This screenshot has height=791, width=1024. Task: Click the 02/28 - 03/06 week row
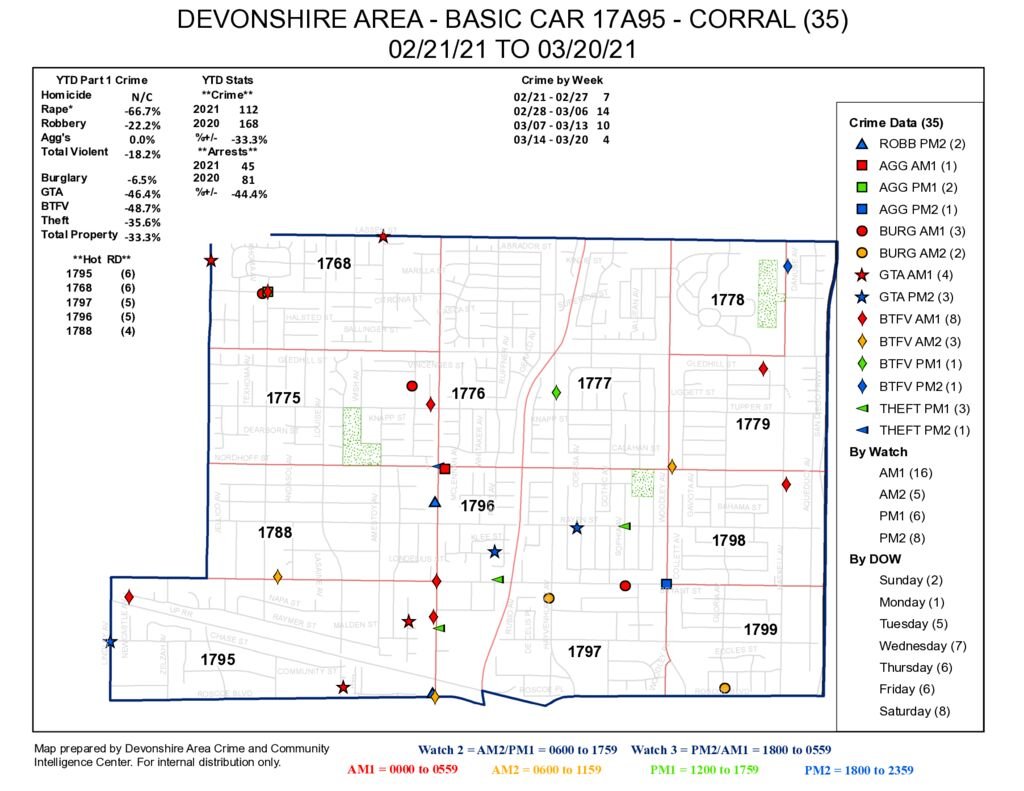(x=560, y=111)
